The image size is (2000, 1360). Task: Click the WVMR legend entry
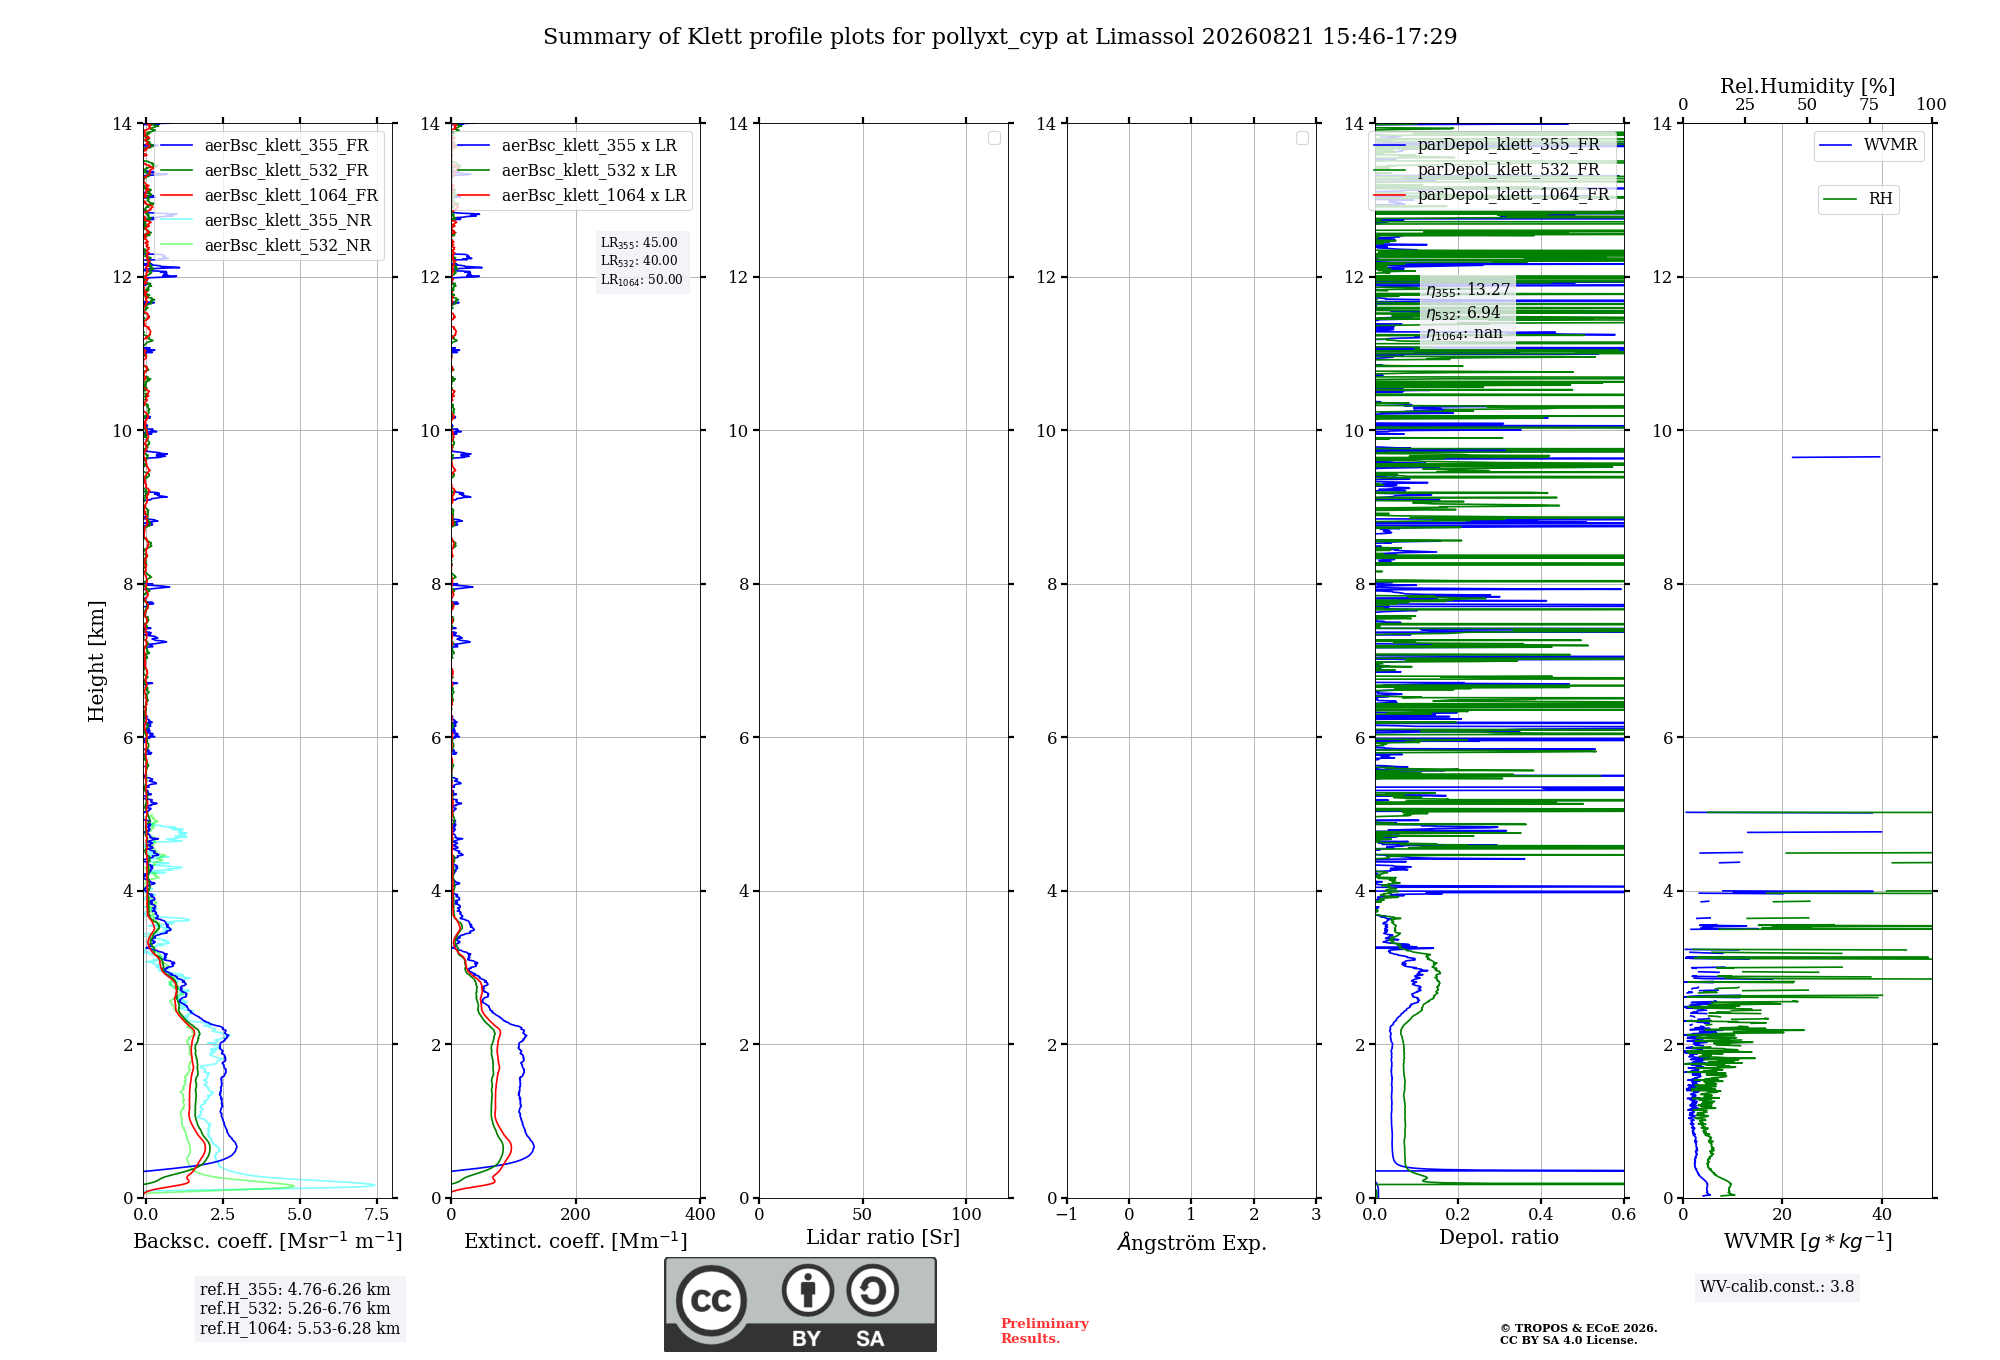tap(1869, 146)
